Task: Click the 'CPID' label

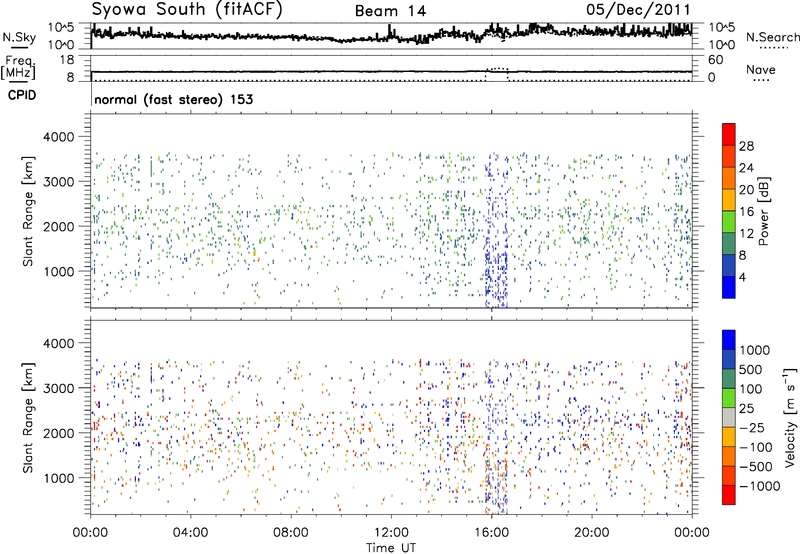Action: coord(22,95)
